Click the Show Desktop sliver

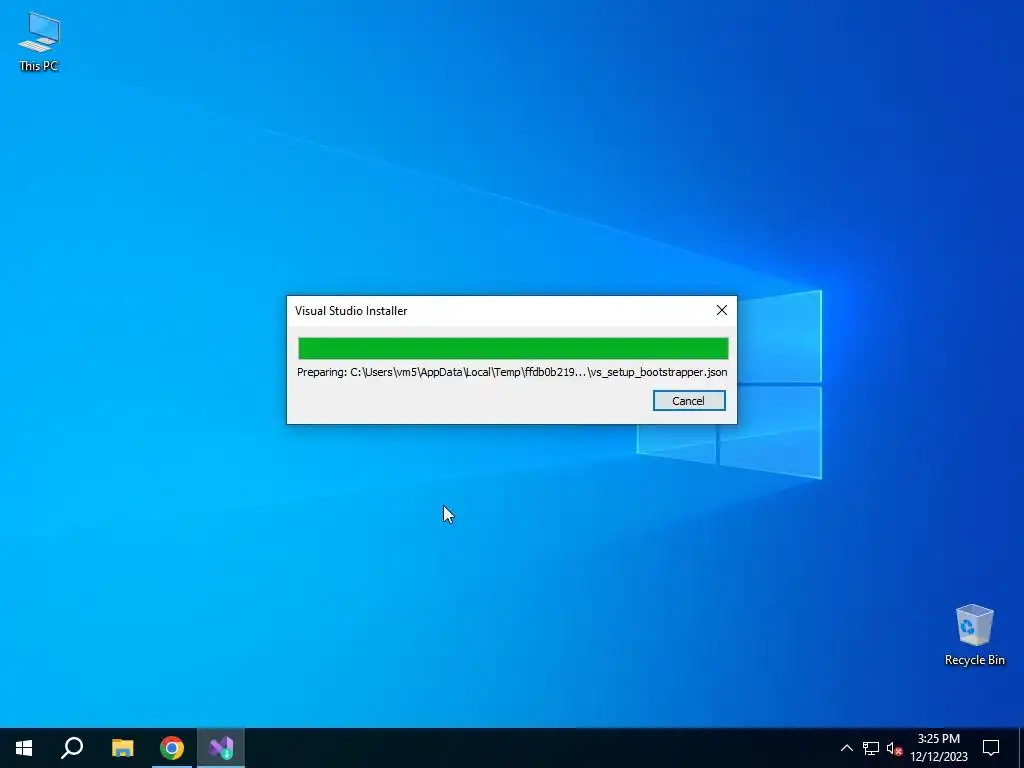point(1021,748)
